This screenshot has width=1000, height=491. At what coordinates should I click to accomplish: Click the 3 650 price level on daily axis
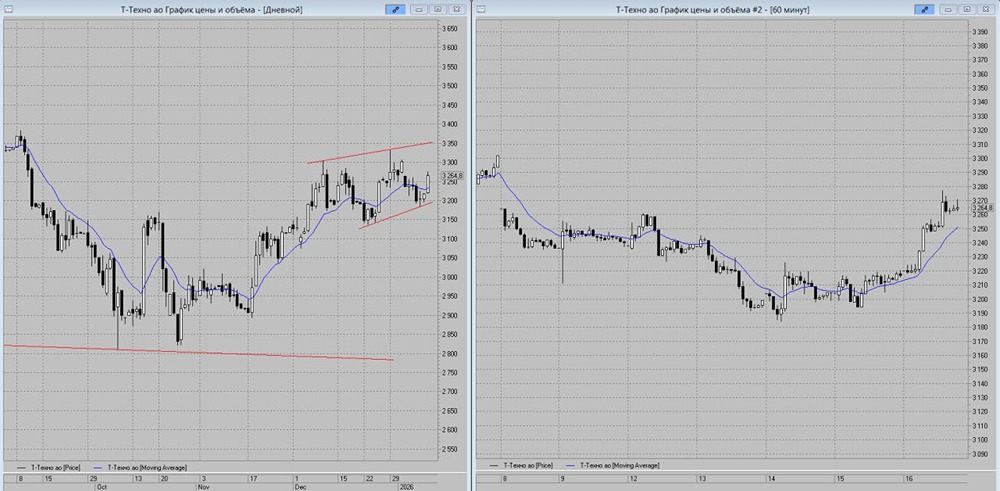450,29
